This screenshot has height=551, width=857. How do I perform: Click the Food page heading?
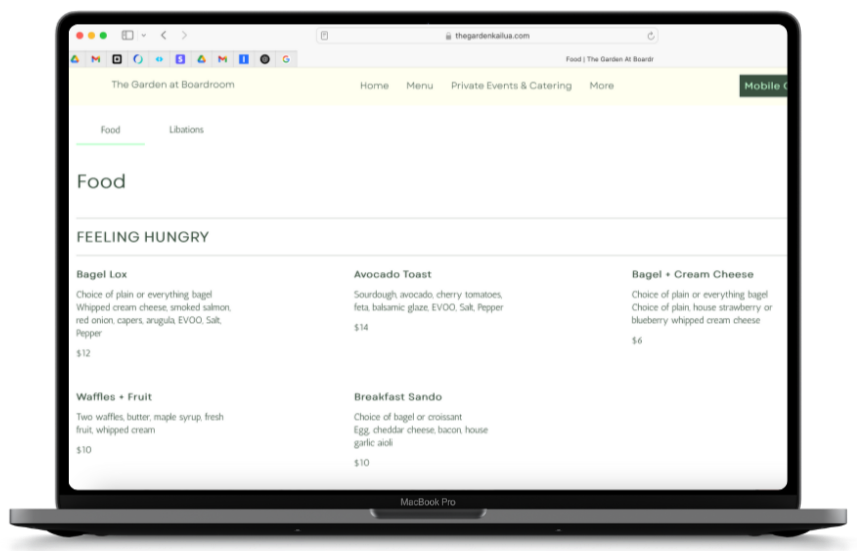pos(101,181)
